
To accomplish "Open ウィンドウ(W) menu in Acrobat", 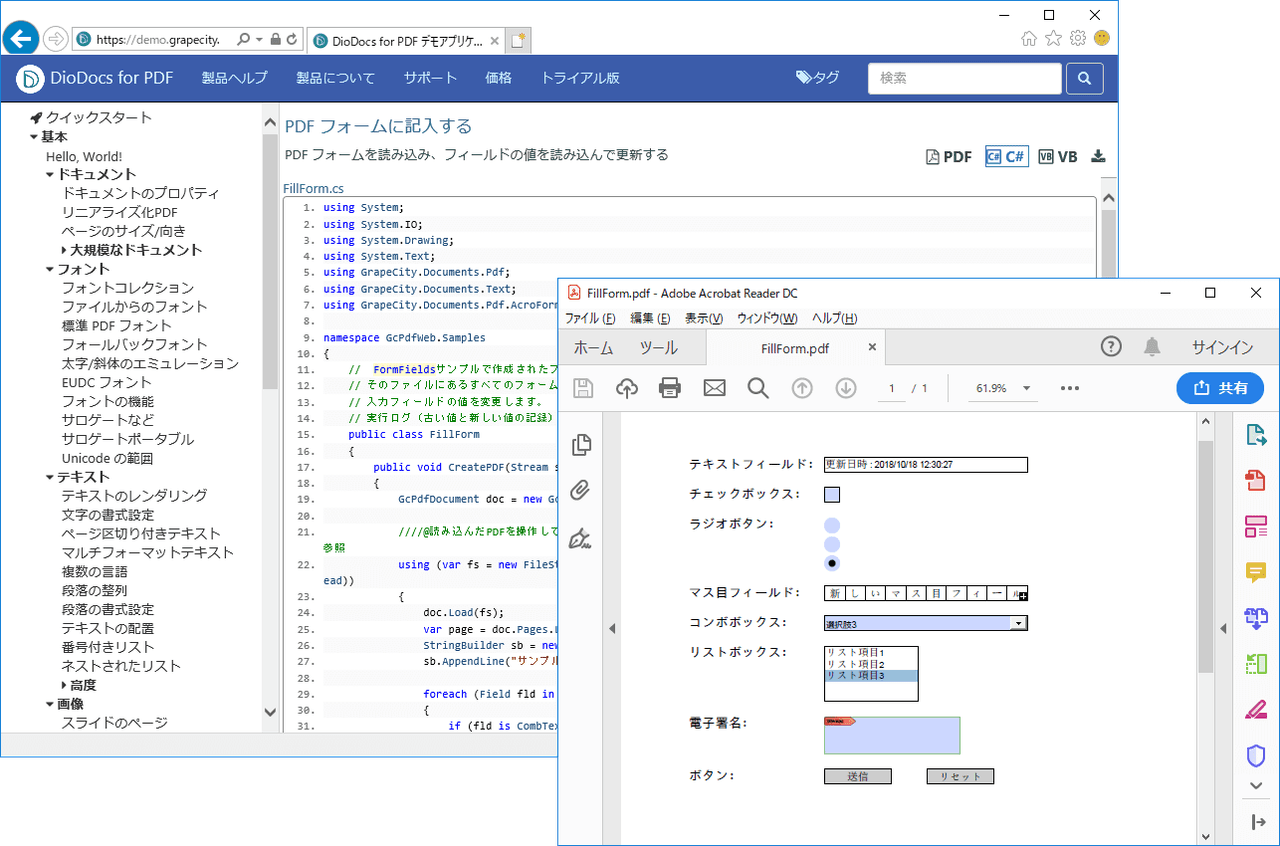I will pyautogui.click(x=767, y=318).
